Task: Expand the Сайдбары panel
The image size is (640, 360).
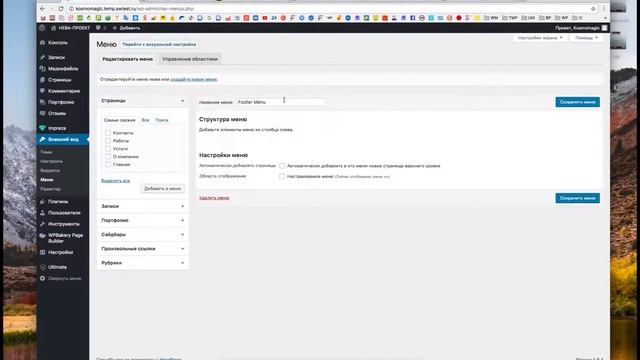Action: 143,235
